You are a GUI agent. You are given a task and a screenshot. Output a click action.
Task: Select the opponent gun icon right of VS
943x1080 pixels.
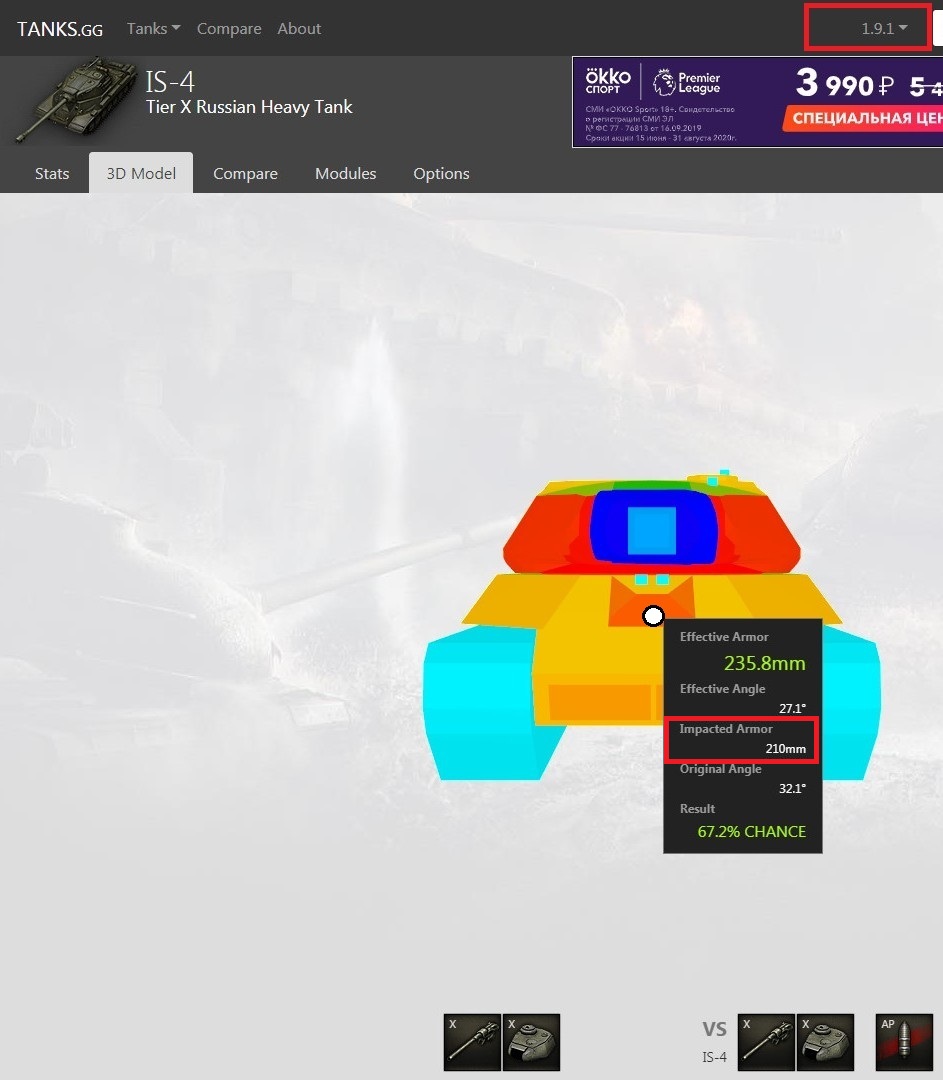click(x=766, y=1042)
